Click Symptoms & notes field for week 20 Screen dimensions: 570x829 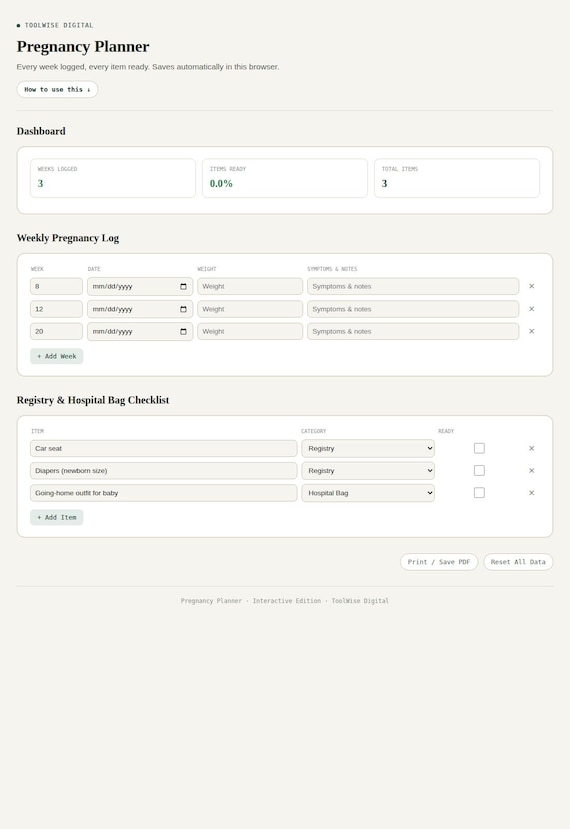pos(413,331)
